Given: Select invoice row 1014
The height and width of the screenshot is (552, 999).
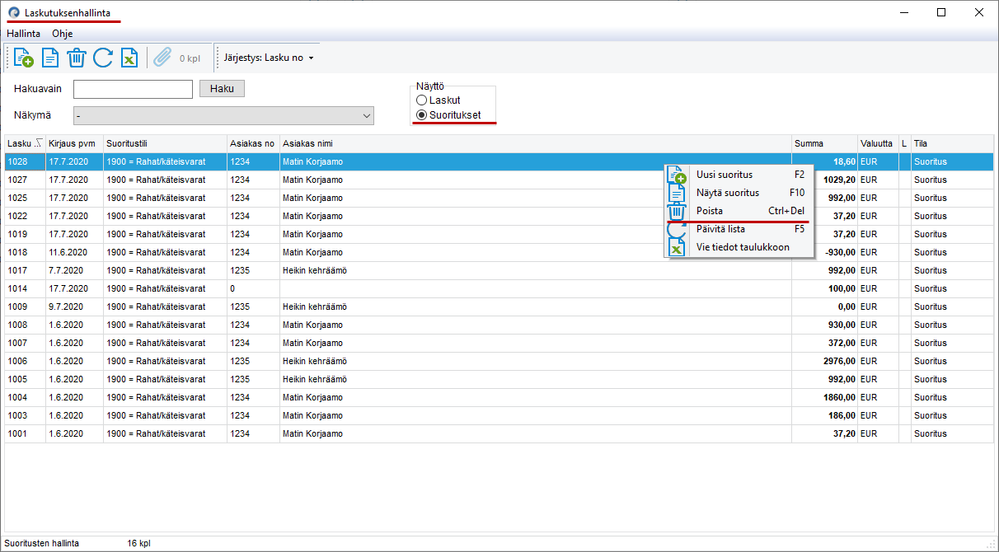Looking at the screenshot, I should coord(499,289).
